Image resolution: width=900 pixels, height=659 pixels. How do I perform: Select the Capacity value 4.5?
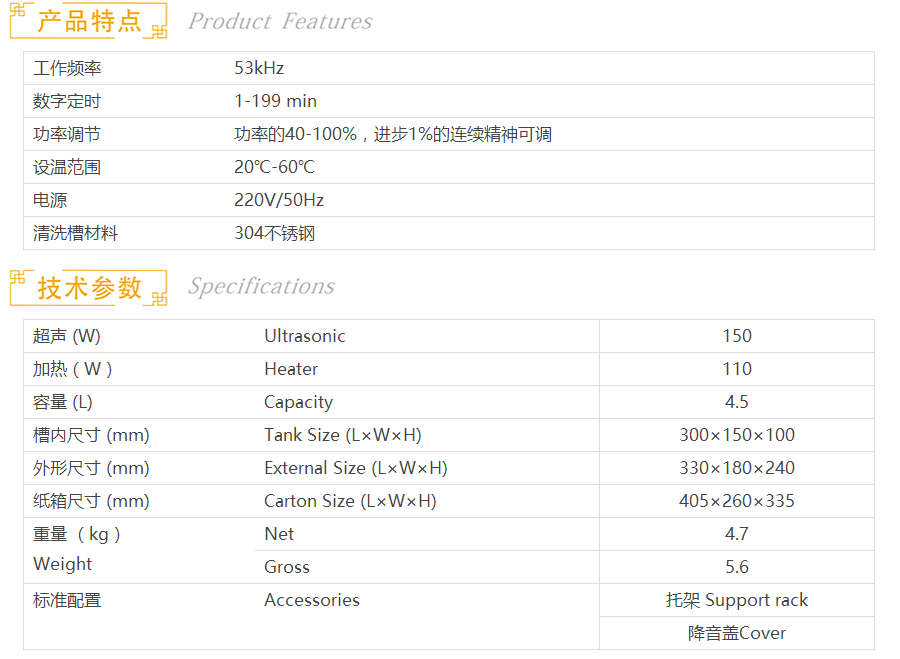click(x=737, y=402)
